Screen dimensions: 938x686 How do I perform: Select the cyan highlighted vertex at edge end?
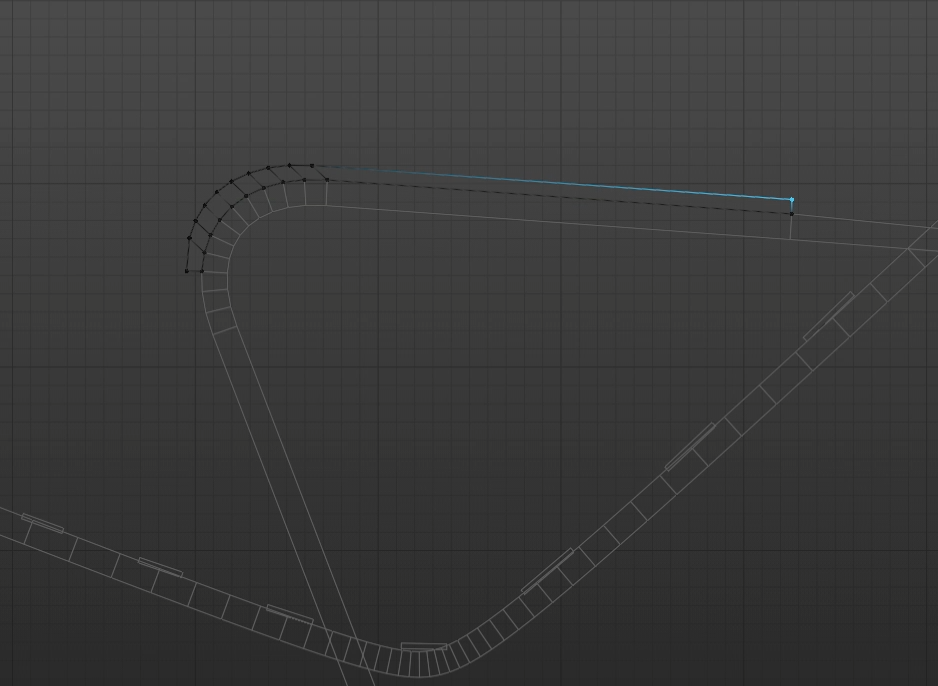pos(791,200)
